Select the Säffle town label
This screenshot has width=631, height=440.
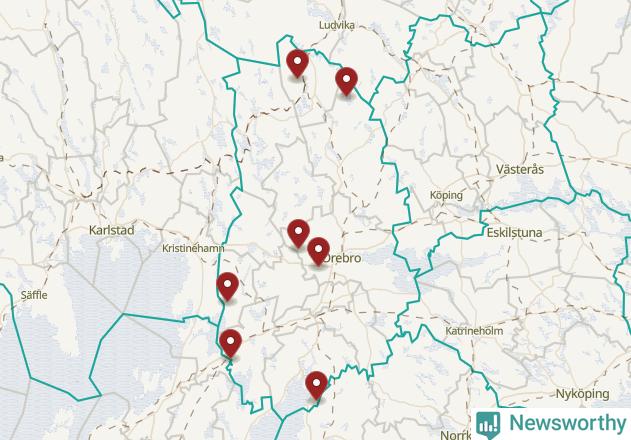click(x=34, y=295)
